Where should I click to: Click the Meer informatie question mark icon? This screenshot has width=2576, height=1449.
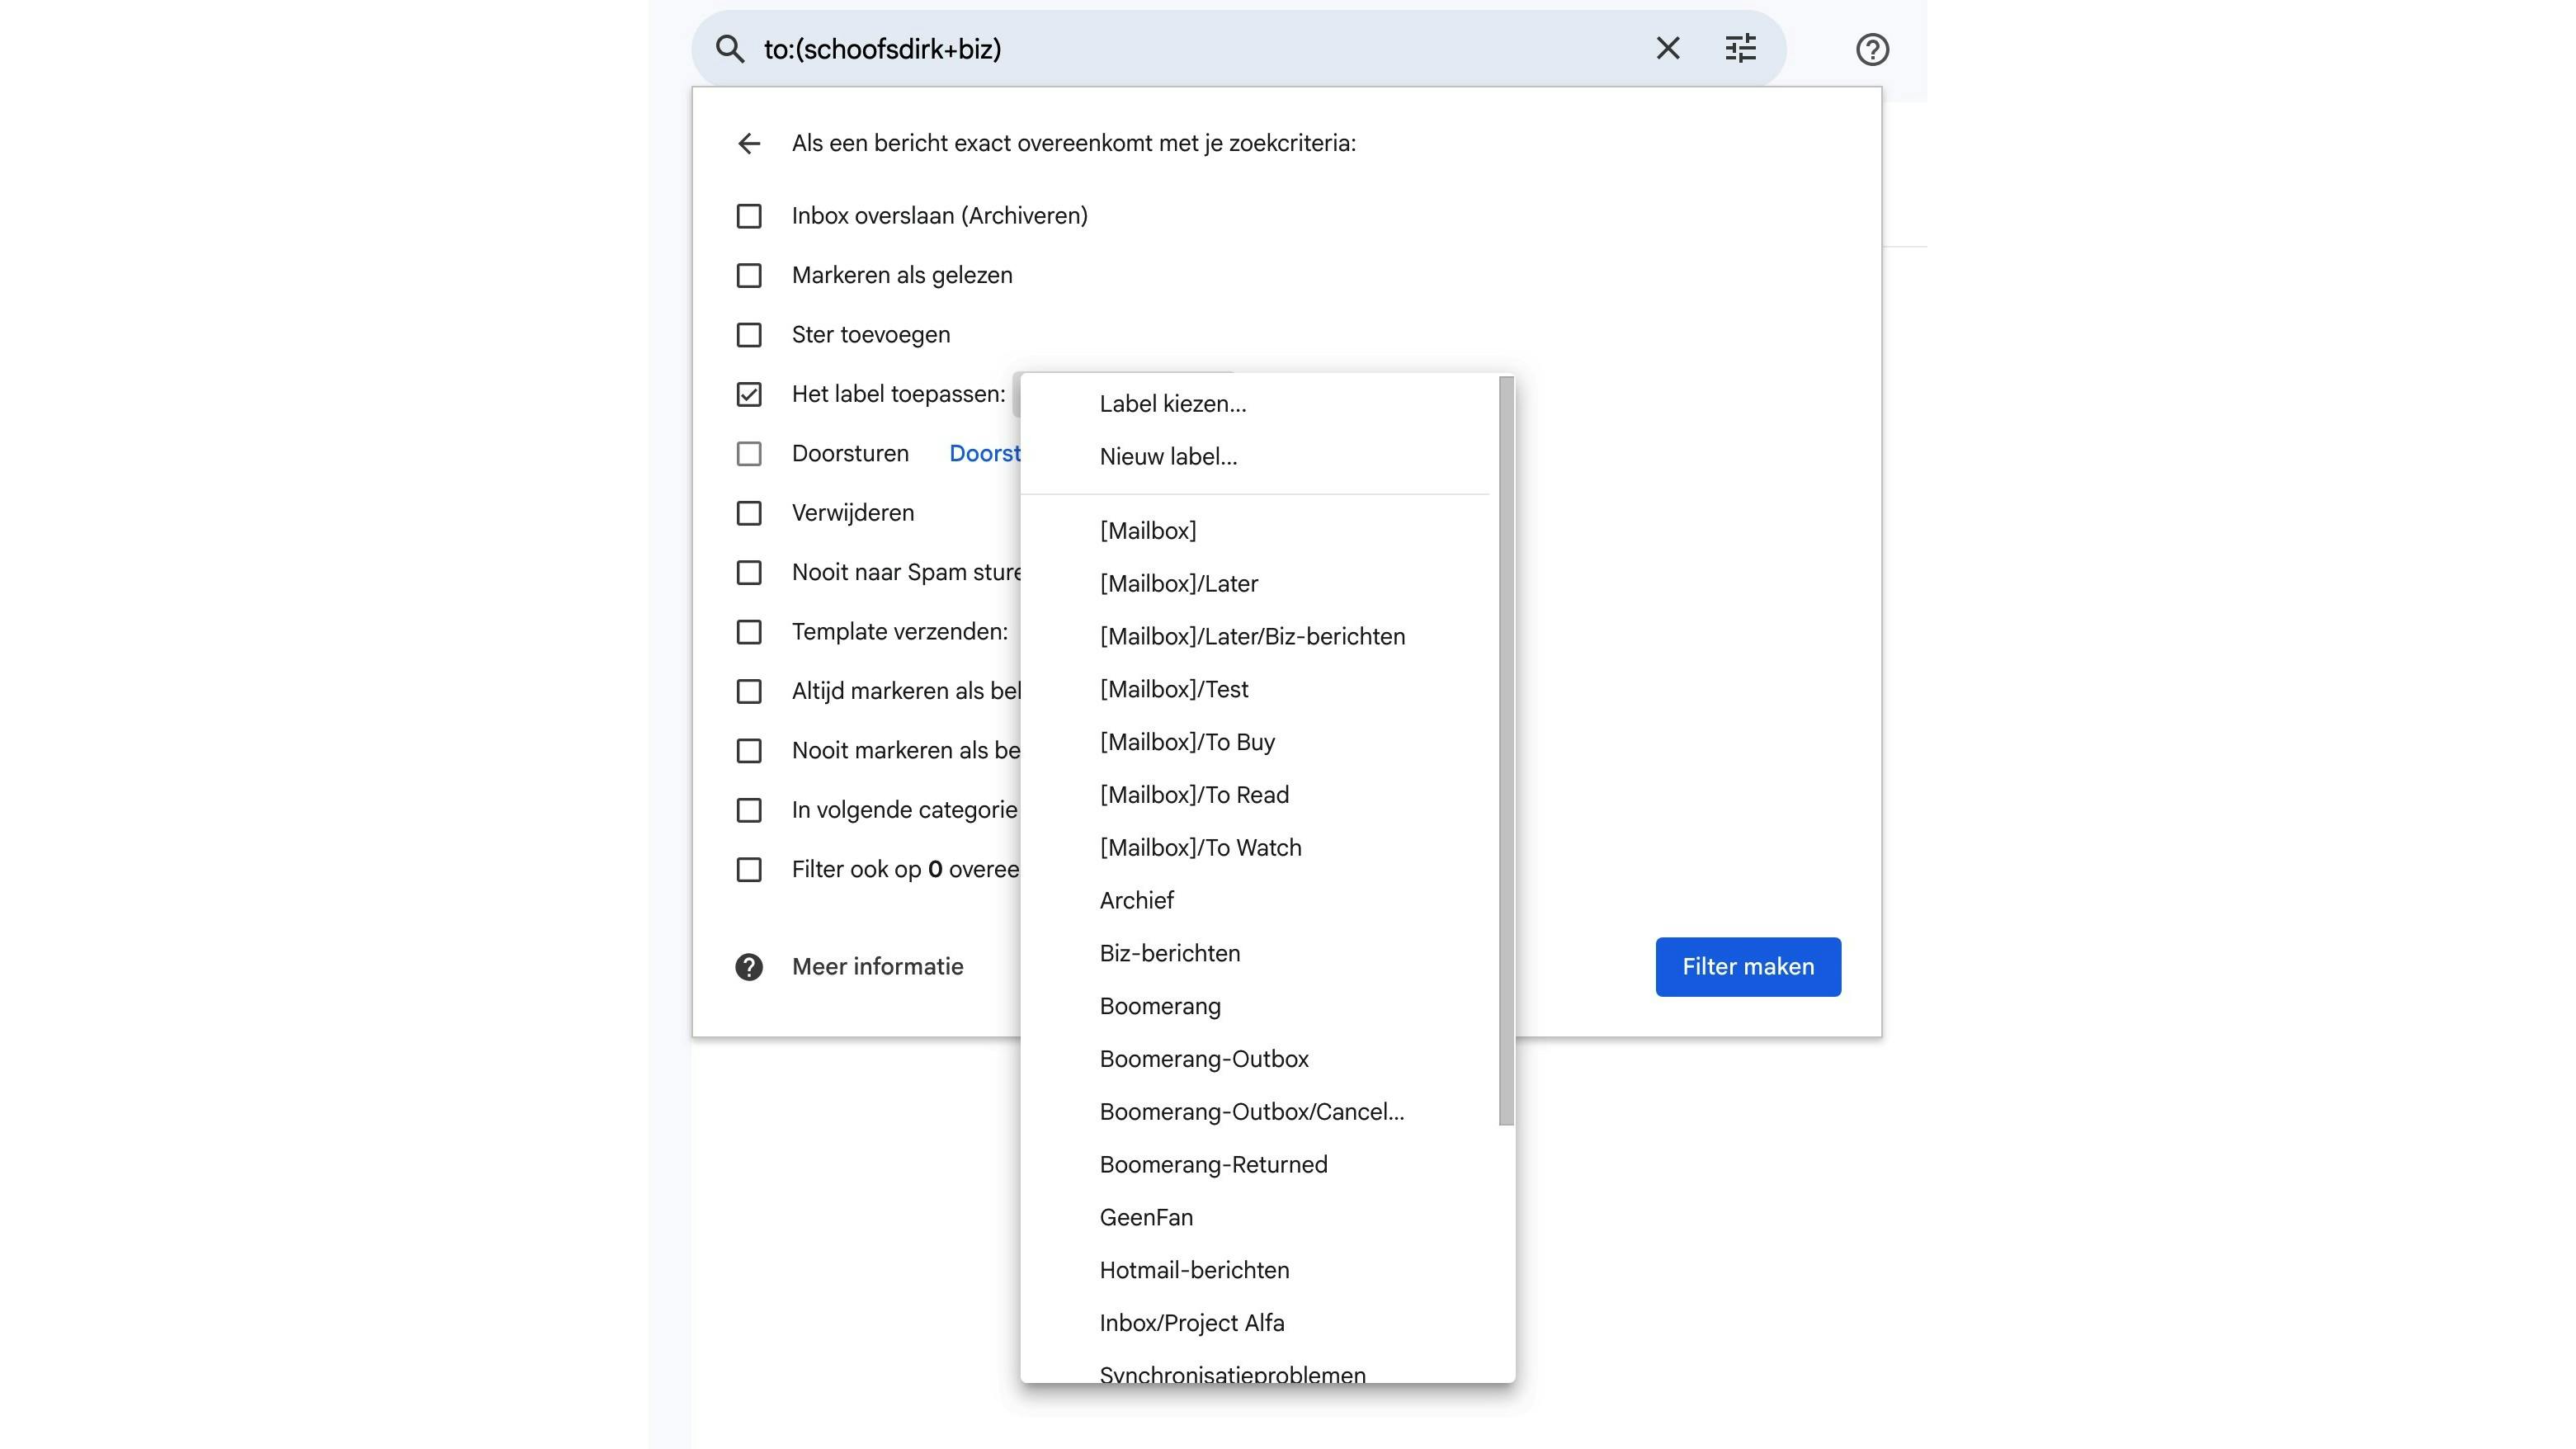(749, 967)
